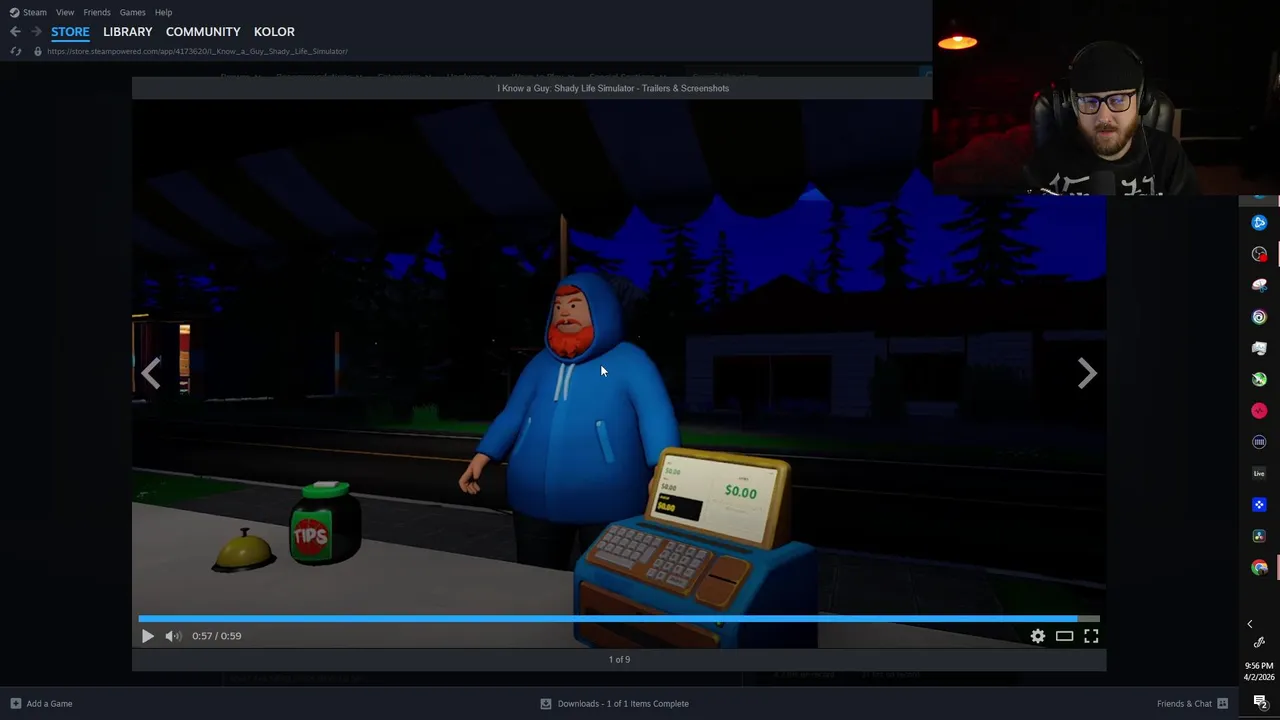1280x720 pixels.
Task: Open the blue circular taskbar icon below the webcam
Action: click(1259, 223)
